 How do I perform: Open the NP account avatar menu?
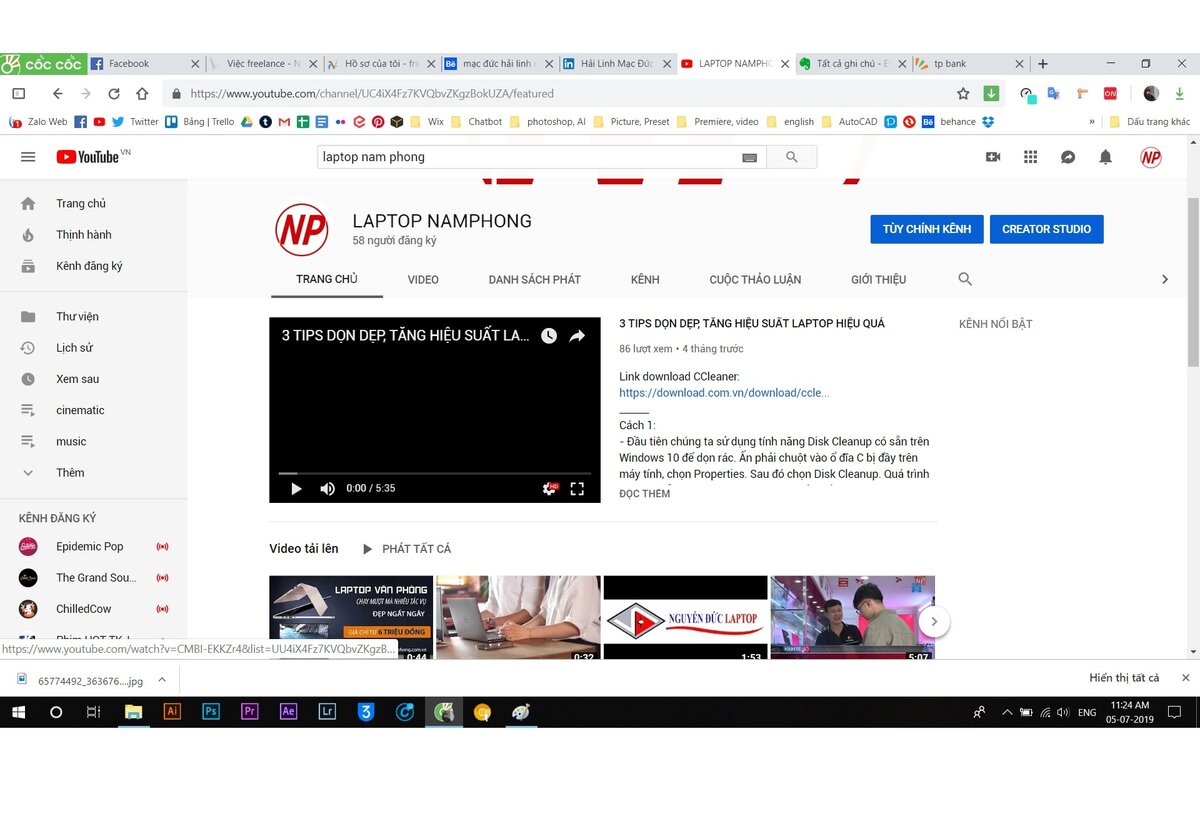[1151, 157]
